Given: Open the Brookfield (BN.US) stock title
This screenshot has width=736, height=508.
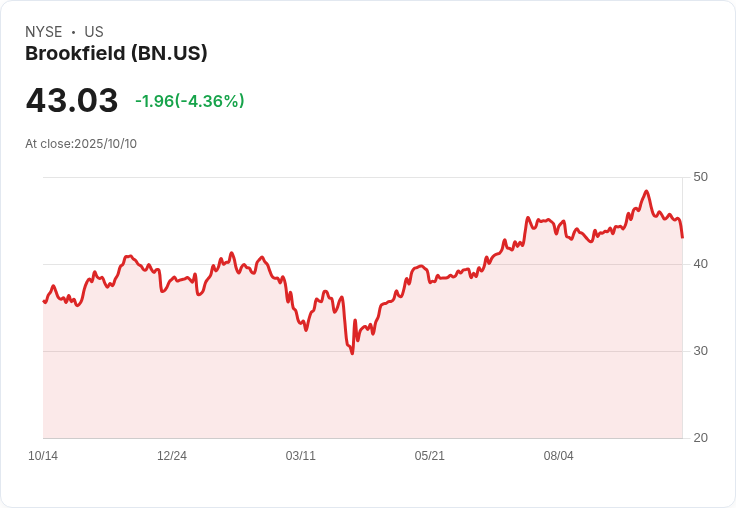Looking at the screenshot, I should tap(116, 54).
